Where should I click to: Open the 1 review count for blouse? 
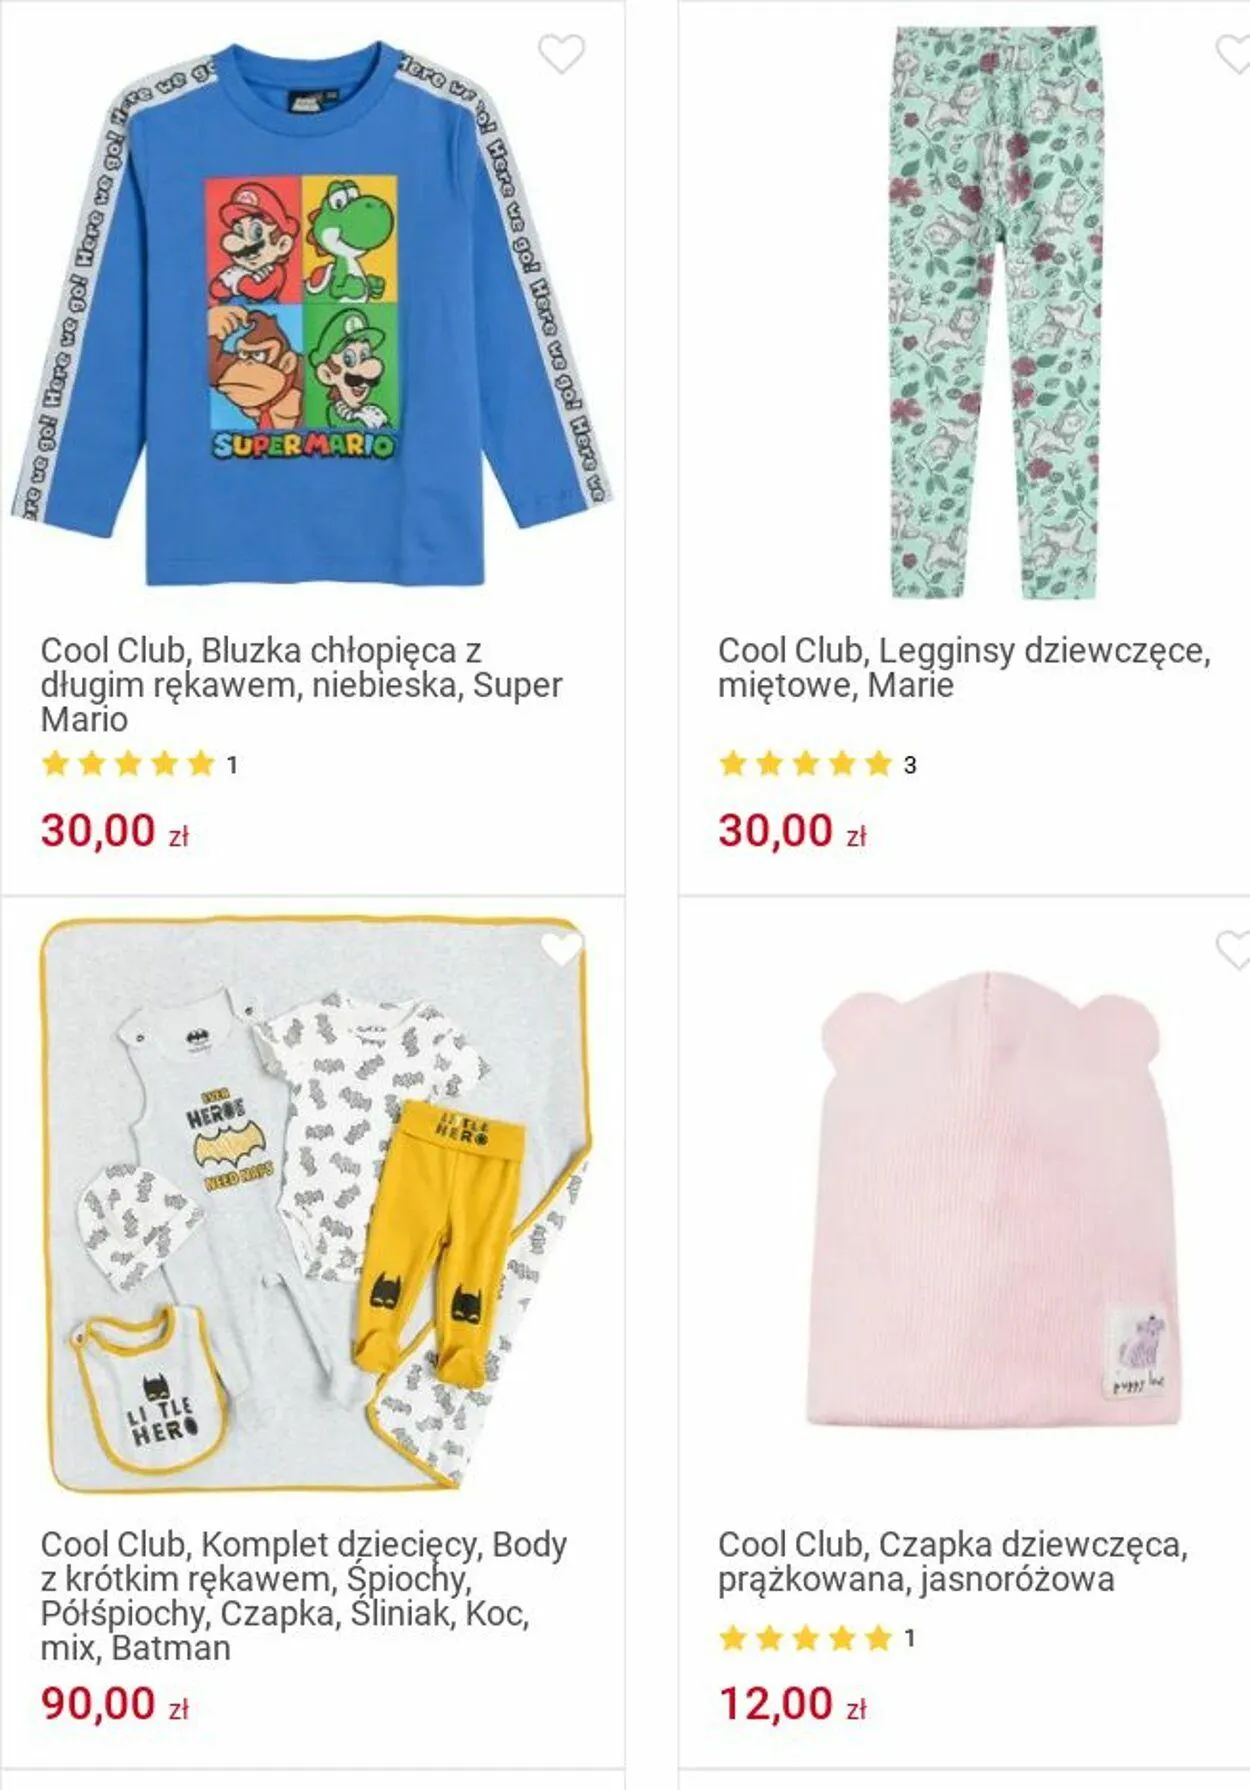[x=232, y=766]
